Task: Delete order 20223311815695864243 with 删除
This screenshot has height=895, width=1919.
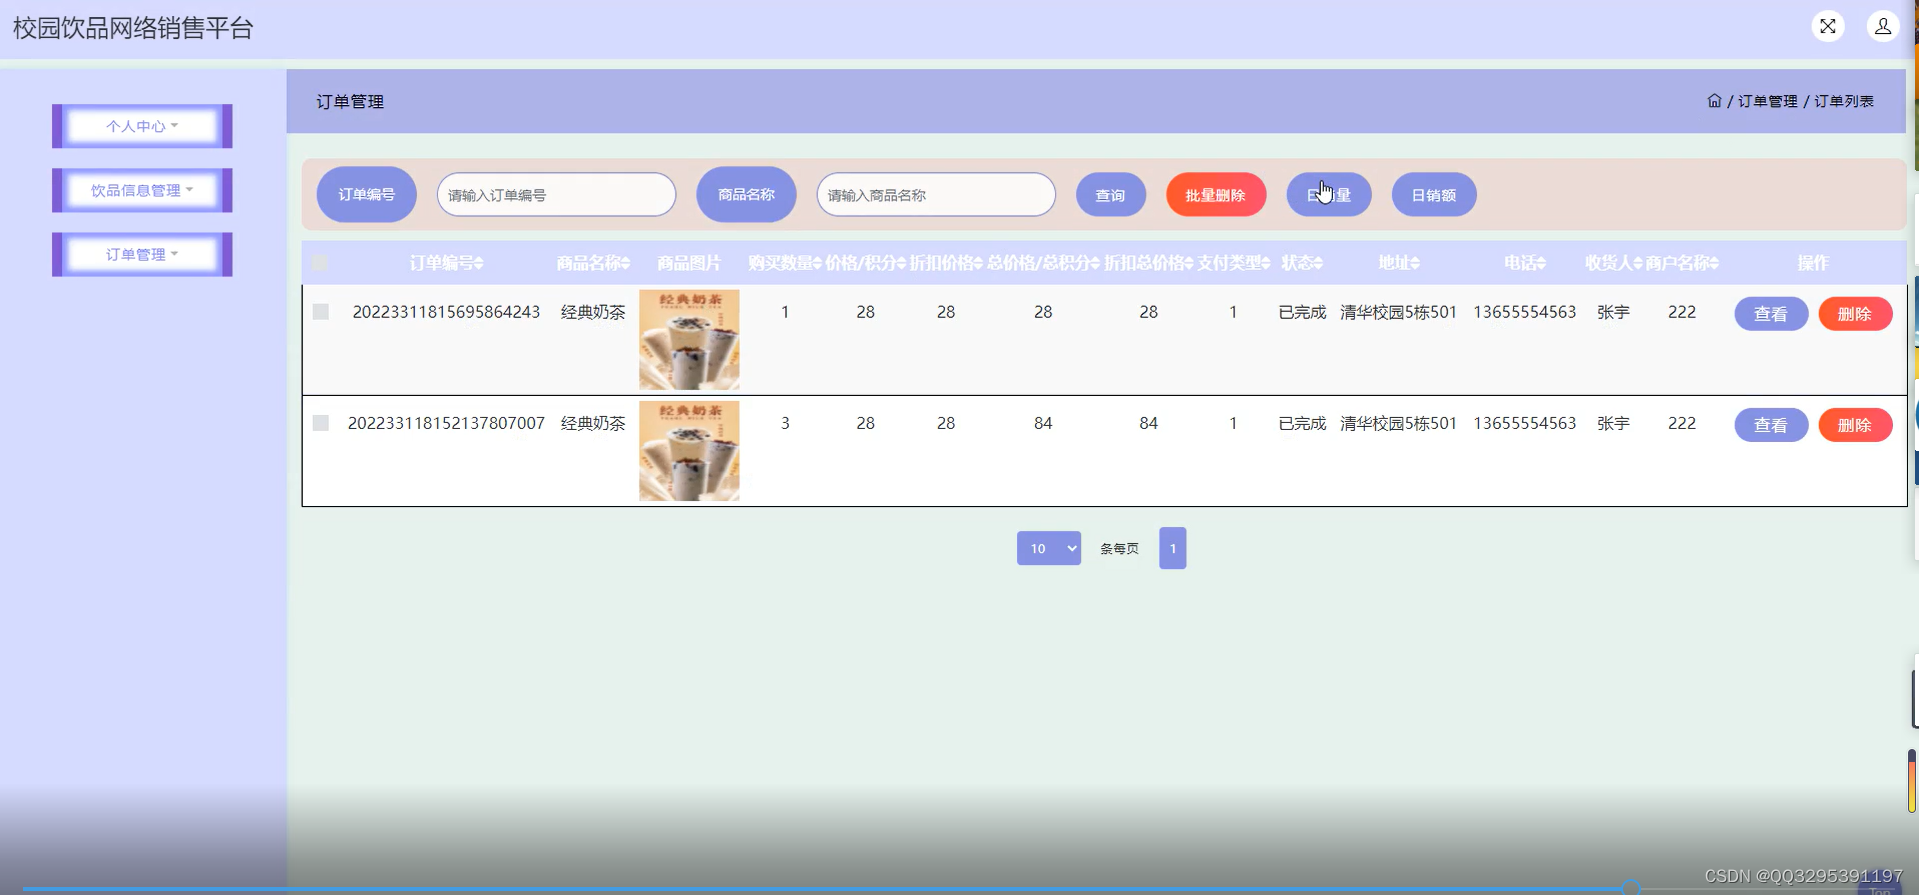Action: pos(1855,314)
